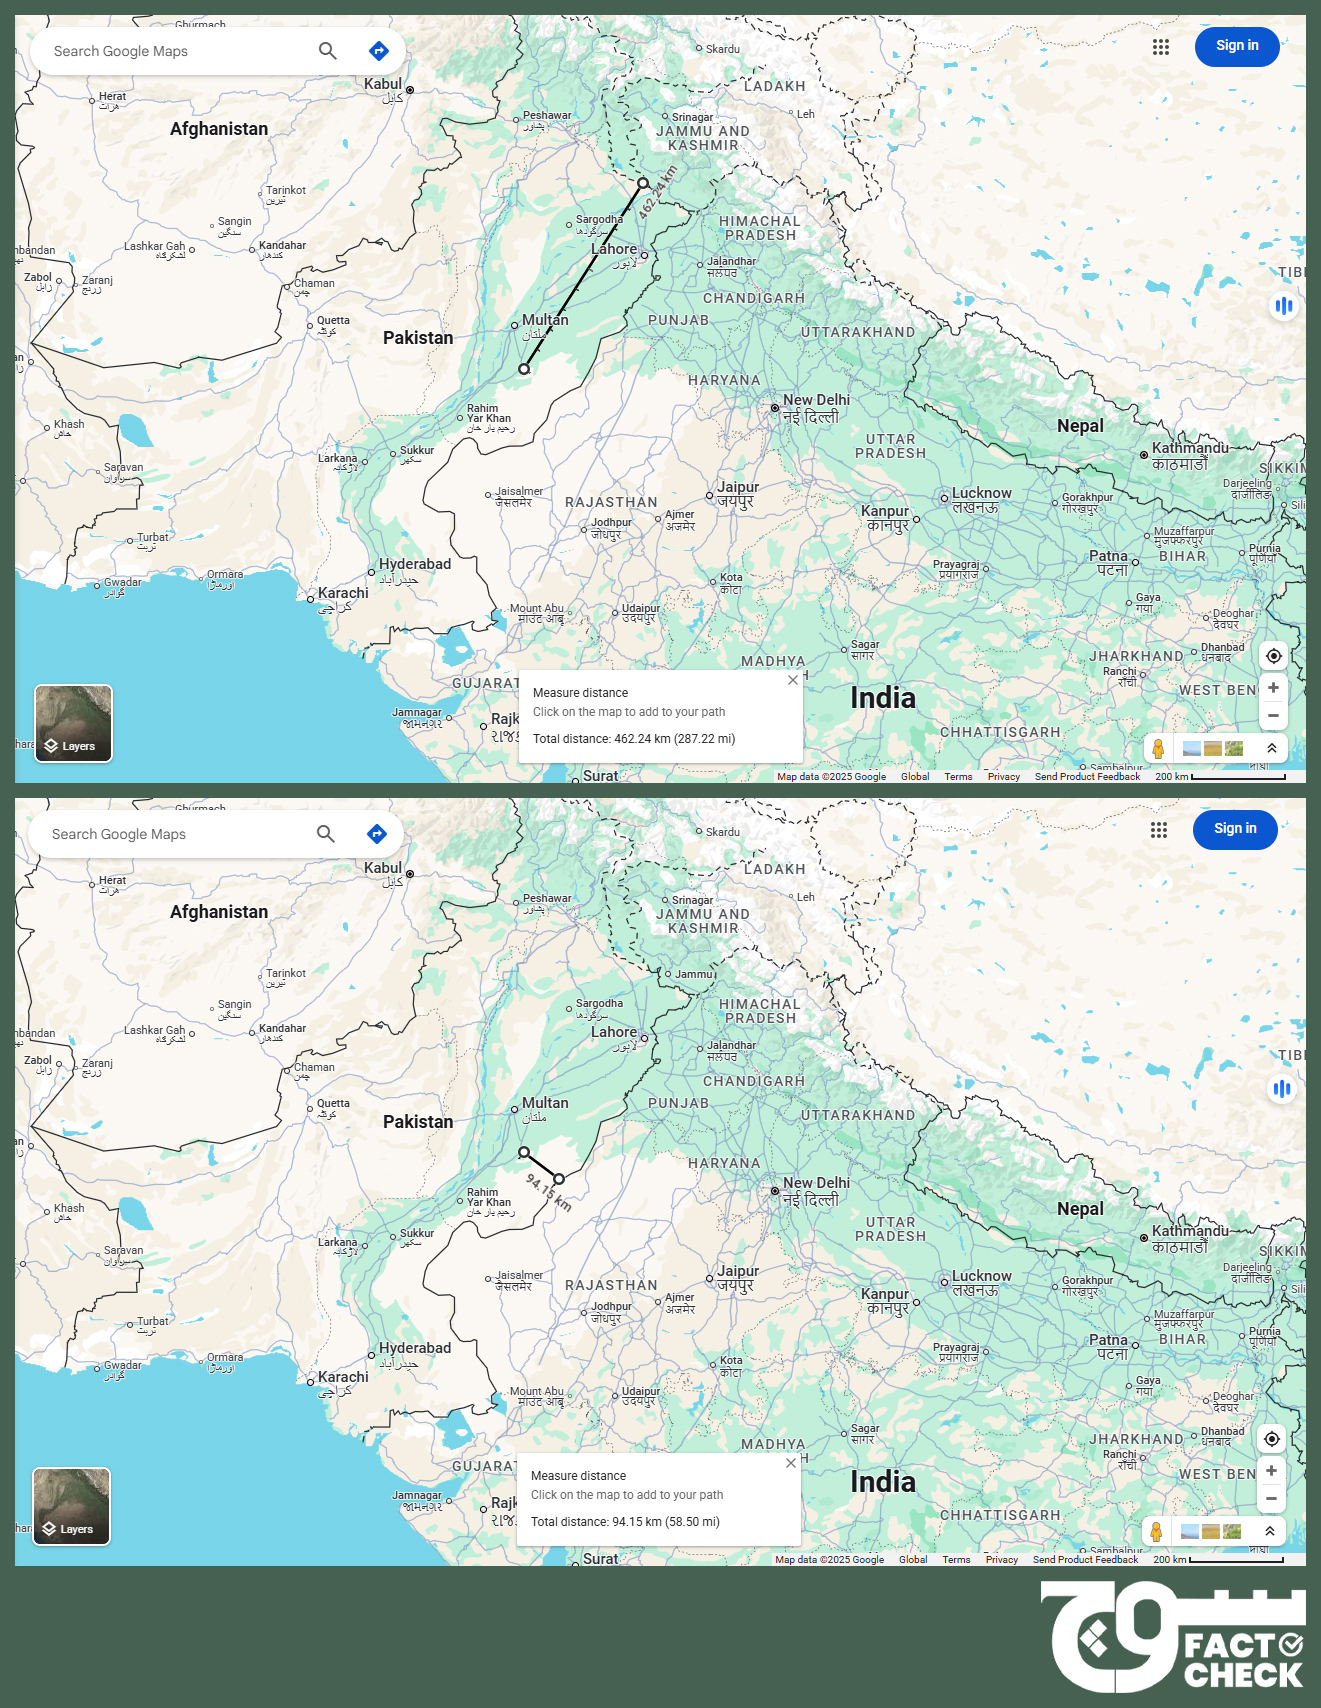Expand the imagery strip in the 94.15 km map
Screen dimensions: 1321x1708
(x=1269, y=1531)
